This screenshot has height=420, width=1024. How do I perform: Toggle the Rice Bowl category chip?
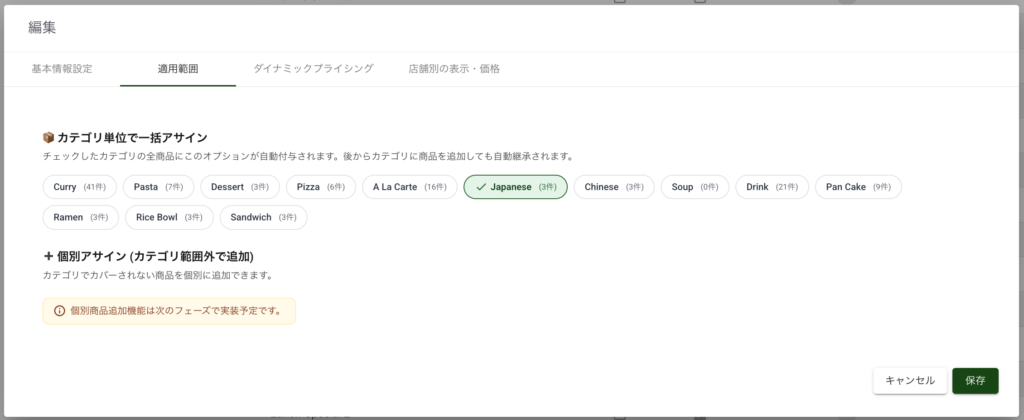[169, 218]
